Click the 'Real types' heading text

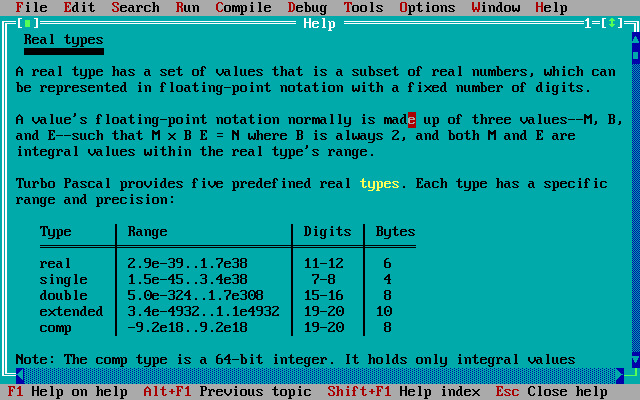pyautogui.click(x=63, y=40)
